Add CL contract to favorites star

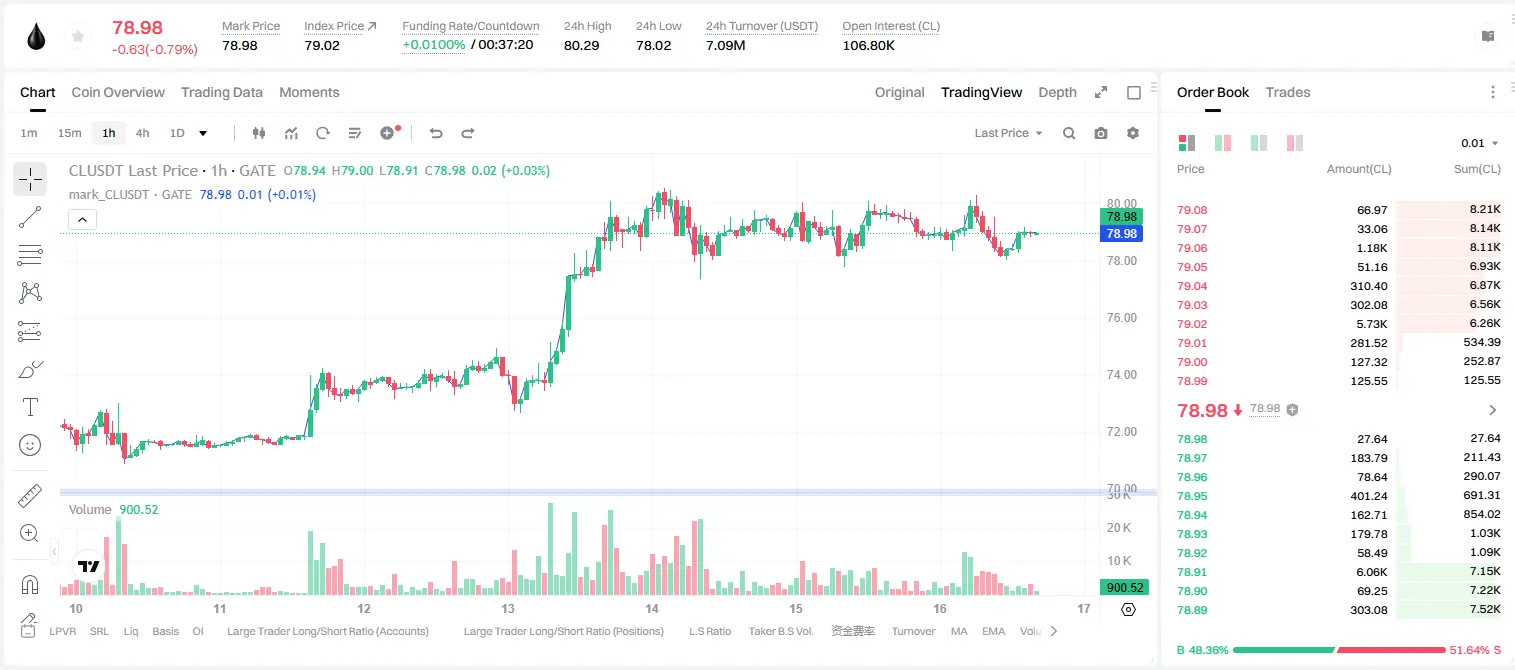78,37
